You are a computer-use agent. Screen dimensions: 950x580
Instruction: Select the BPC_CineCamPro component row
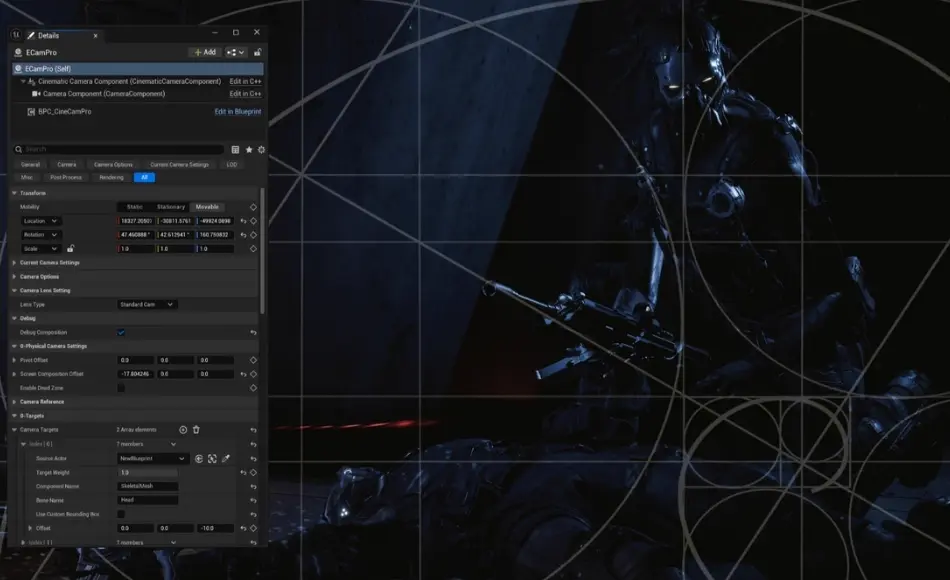(x=65, y=112)
